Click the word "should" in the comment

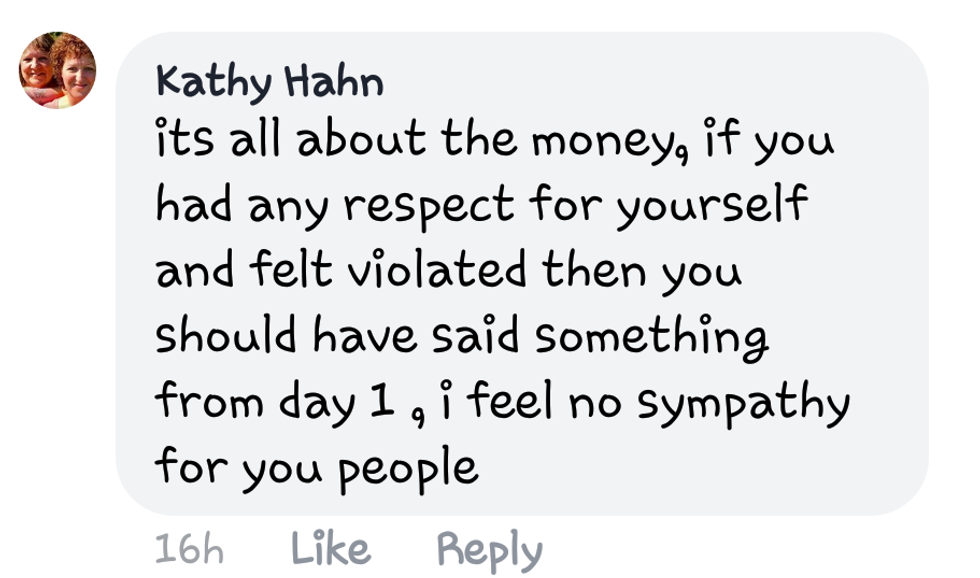pyautogui.click(x=226, y=334)
